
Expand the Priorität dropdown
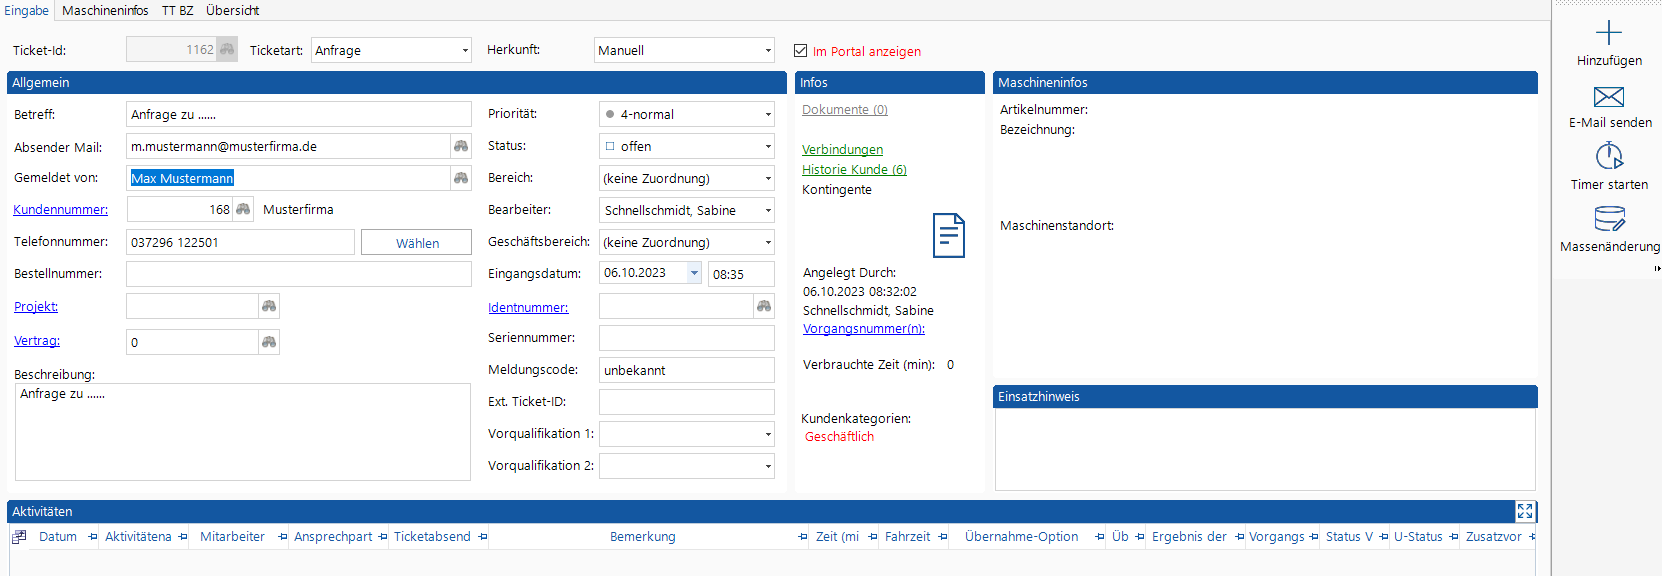pos(768,114)
